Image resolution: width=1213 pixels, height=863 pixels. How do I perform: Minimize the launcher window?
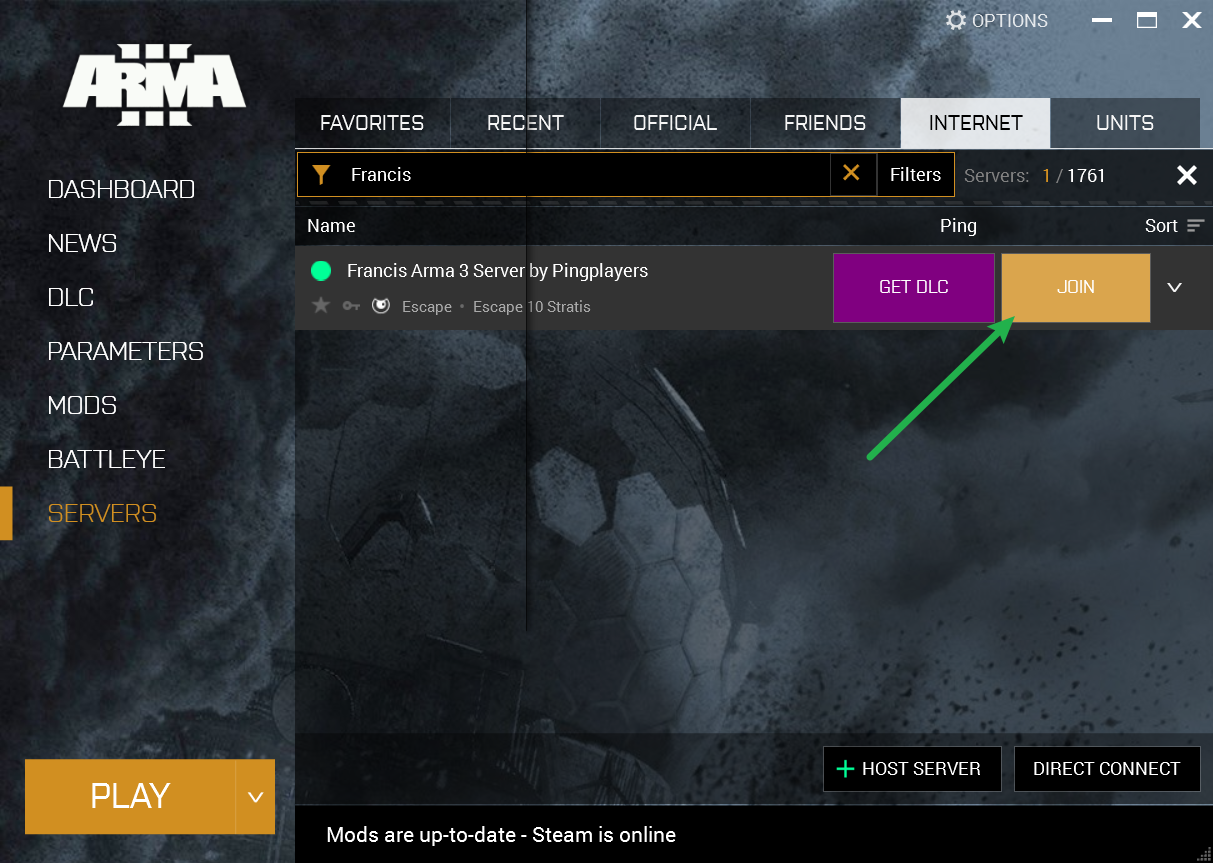[x=1102, y=20]
